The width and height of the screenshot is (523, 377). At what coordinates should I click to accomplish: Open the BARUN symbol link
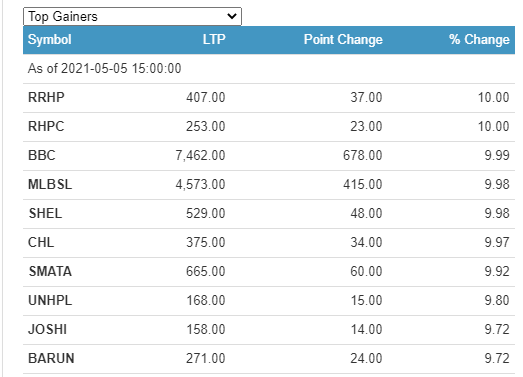pyautogui.click(x=51, y=359)
